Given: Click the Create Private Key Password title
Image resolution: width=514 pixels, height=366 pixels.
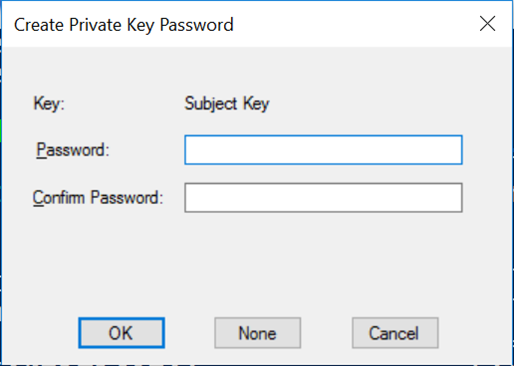Looking at the screenshot, I should (x=124, y=25).
